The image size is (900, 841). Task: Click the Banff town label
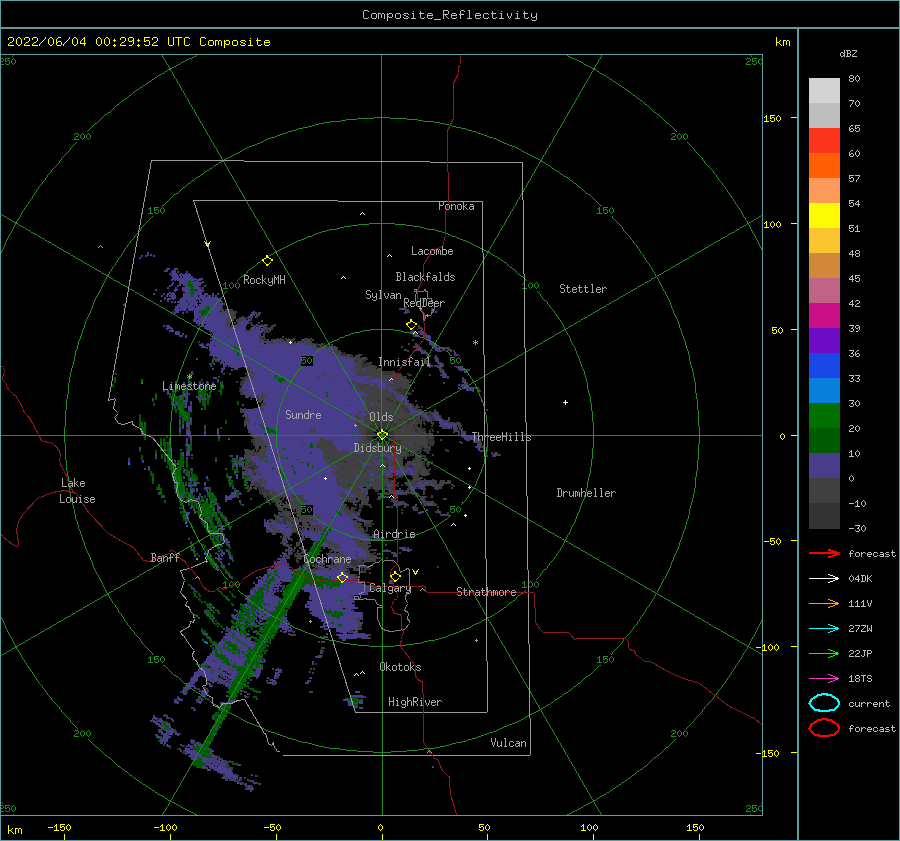(x=165, y=557)
